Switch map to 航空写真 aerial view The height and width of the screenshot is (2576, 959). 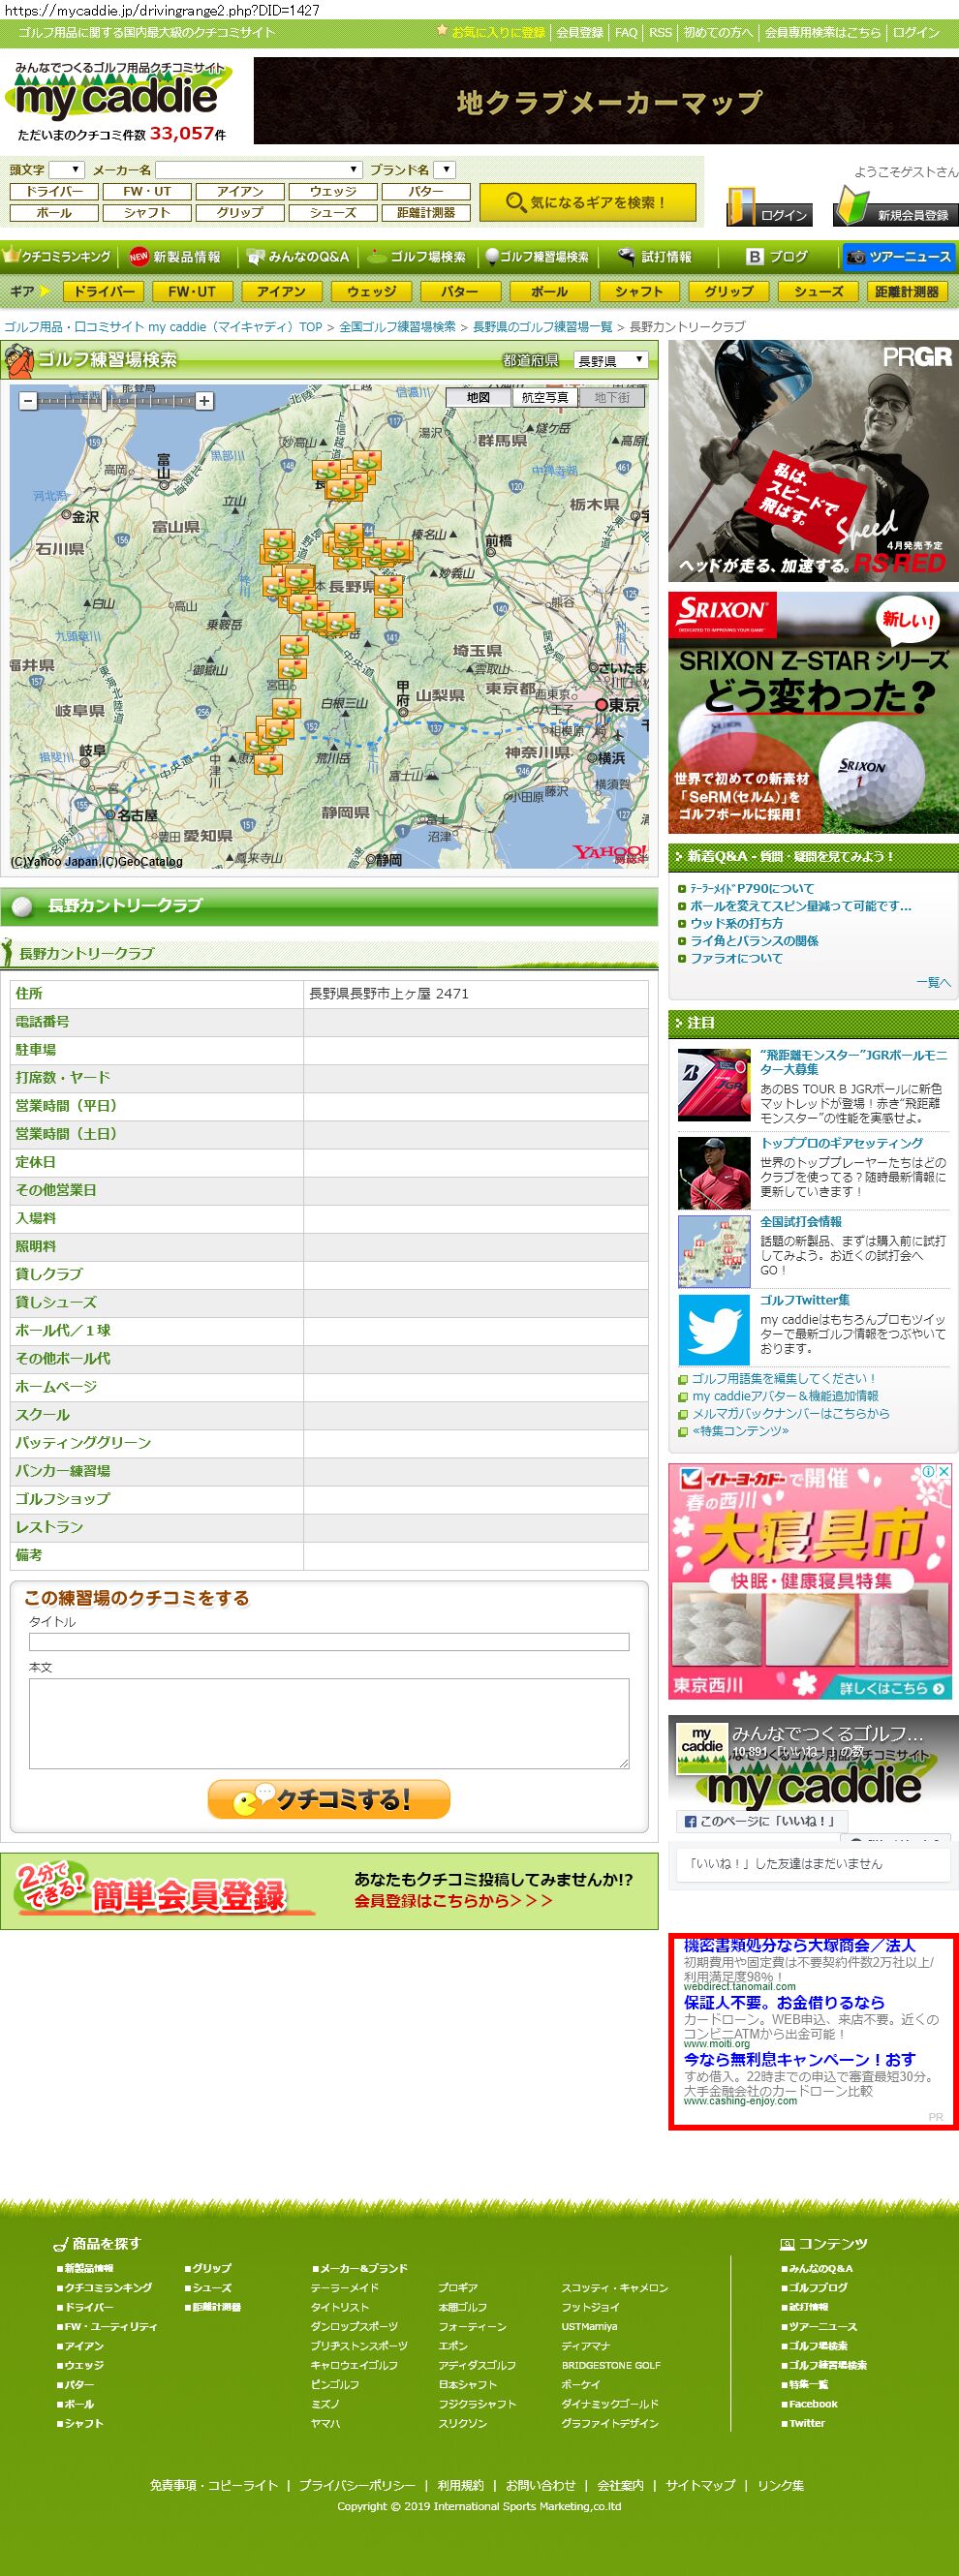click(545, 397)
